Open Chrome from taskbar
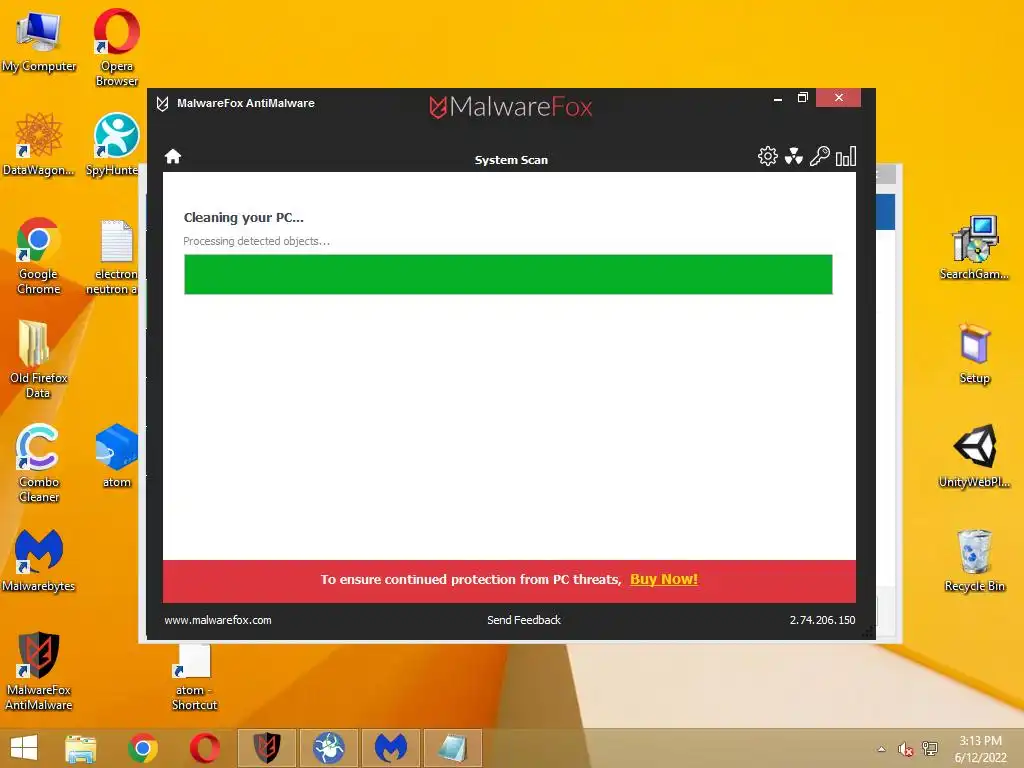 click(x=142, y=748)
